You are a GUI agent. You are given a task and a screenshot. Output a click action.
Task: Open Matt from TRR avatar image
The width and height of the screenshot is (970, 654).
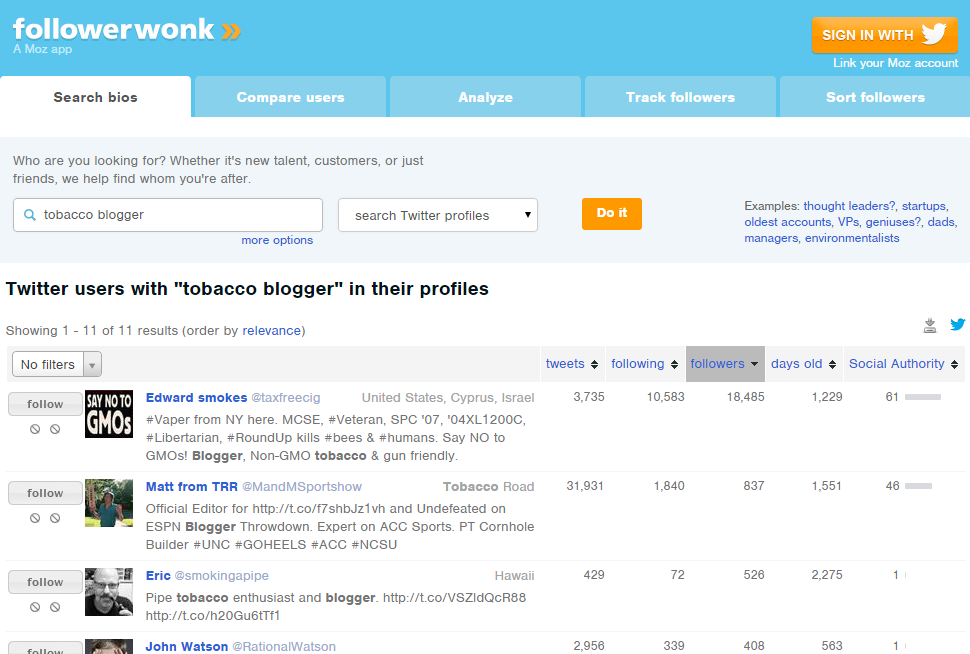pos(109,503)
